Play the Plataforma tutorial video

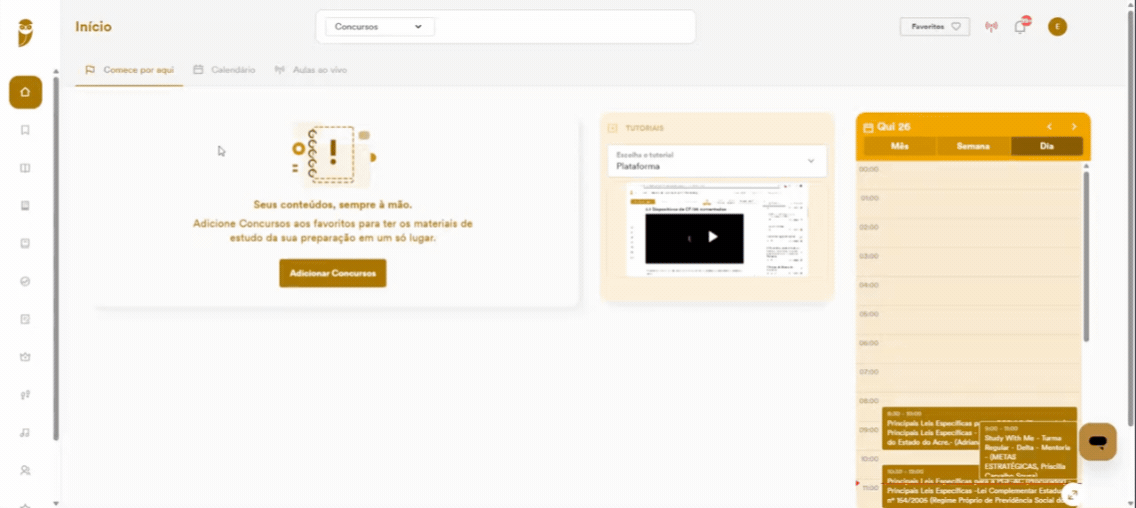[x=712, y=236]
